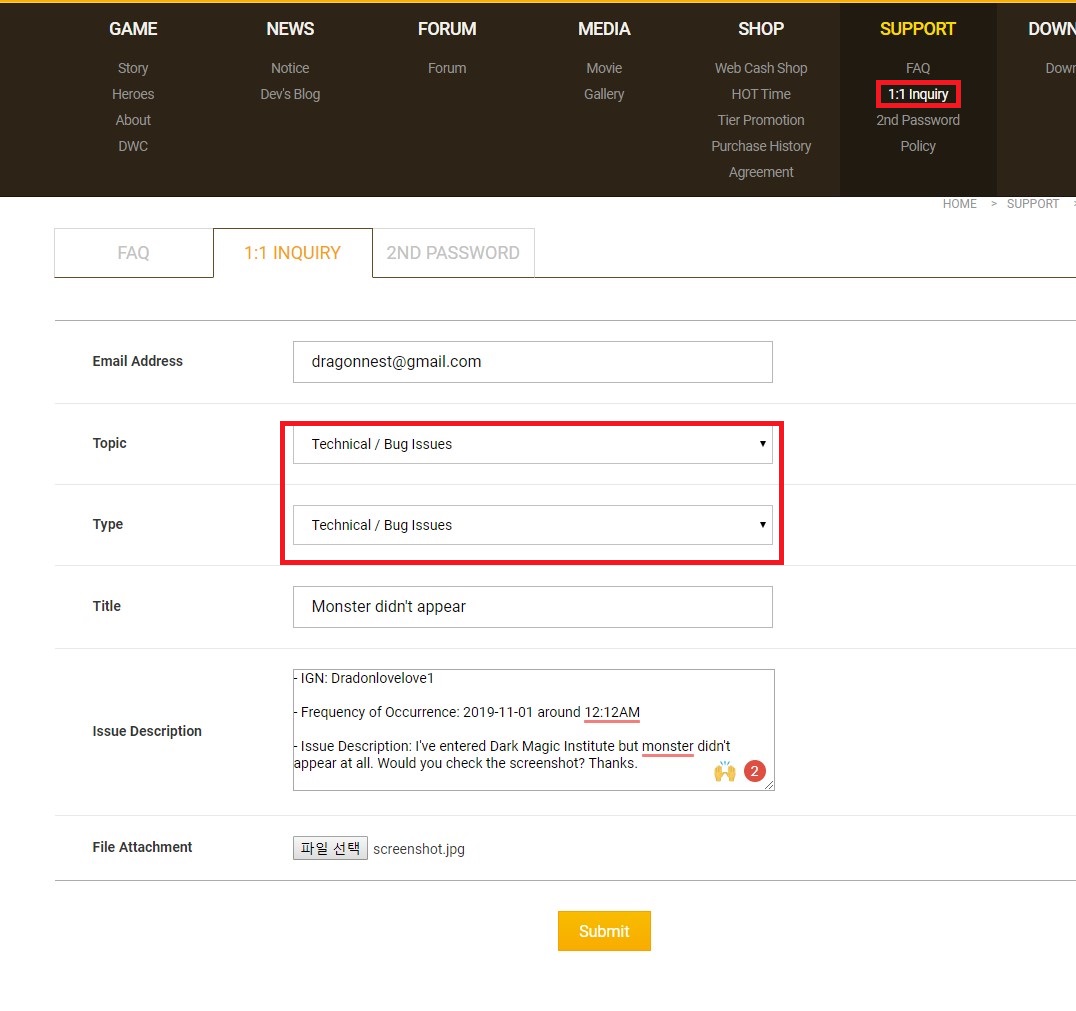Click the HOME breadcrumb link
The width and height of the screenshot is (1076, 1011).
point(959,204)
